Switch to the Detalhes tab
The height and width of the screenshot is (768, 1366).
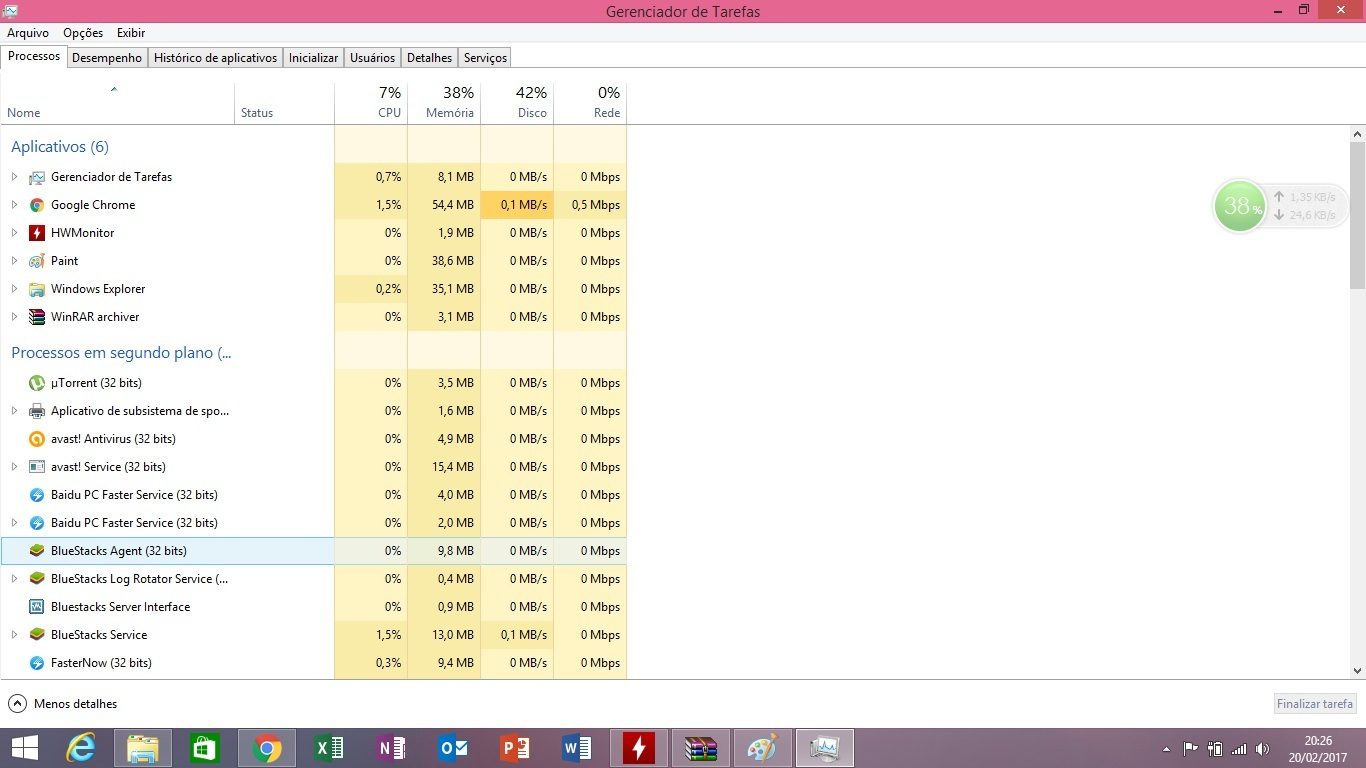430,58
